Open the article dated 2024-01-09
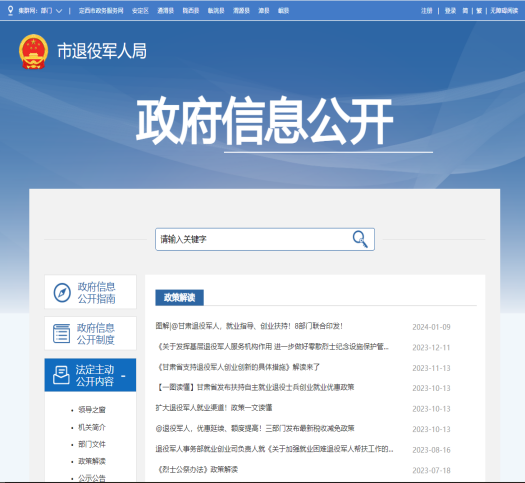 pos(249,326)
